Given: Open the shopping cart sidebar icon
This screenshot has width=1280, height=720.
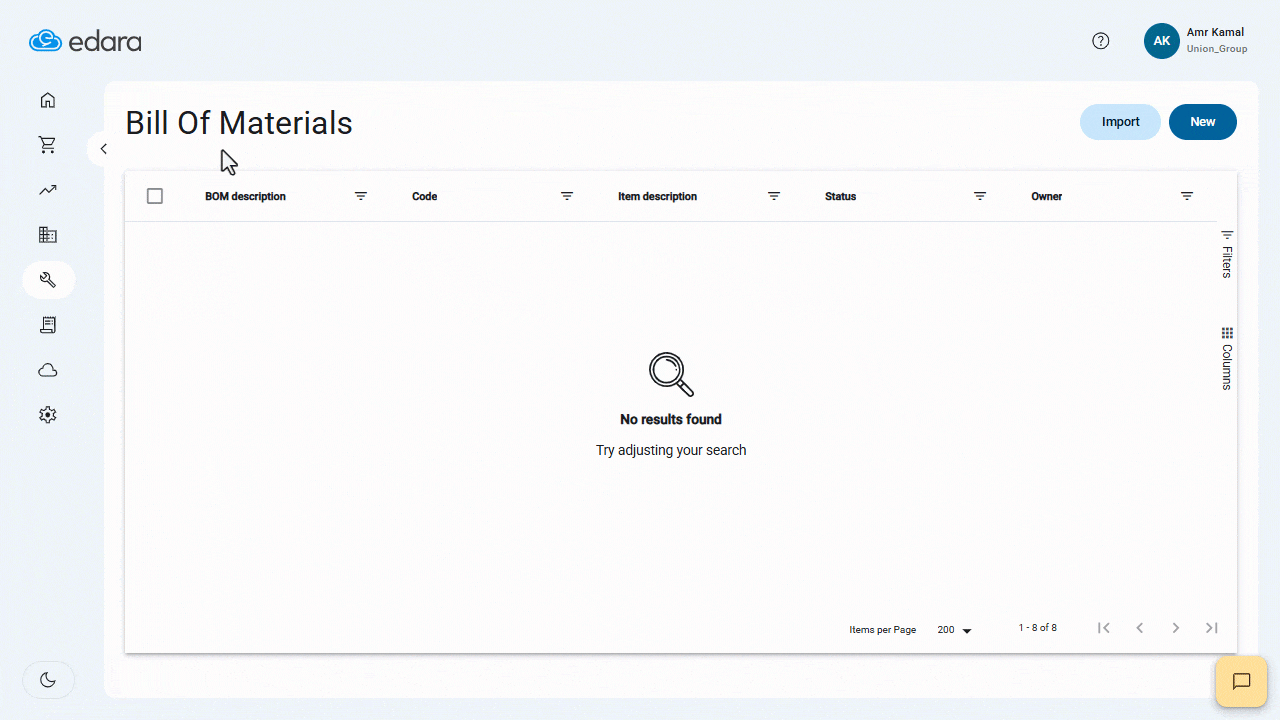Looking at the screenshot, I should pyautogui.click(x=48, y=145).
